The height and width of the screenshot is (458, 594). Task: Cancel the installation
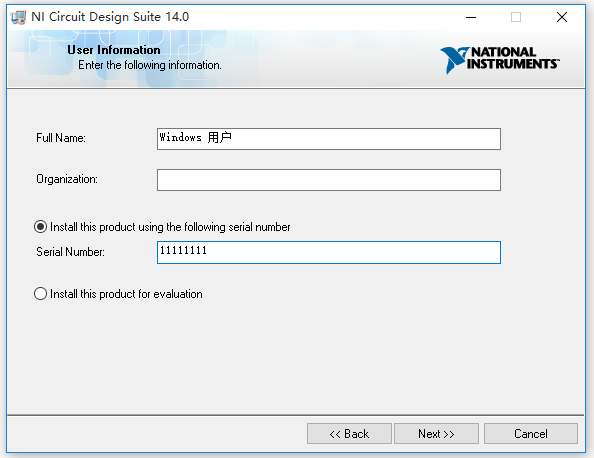531,433
